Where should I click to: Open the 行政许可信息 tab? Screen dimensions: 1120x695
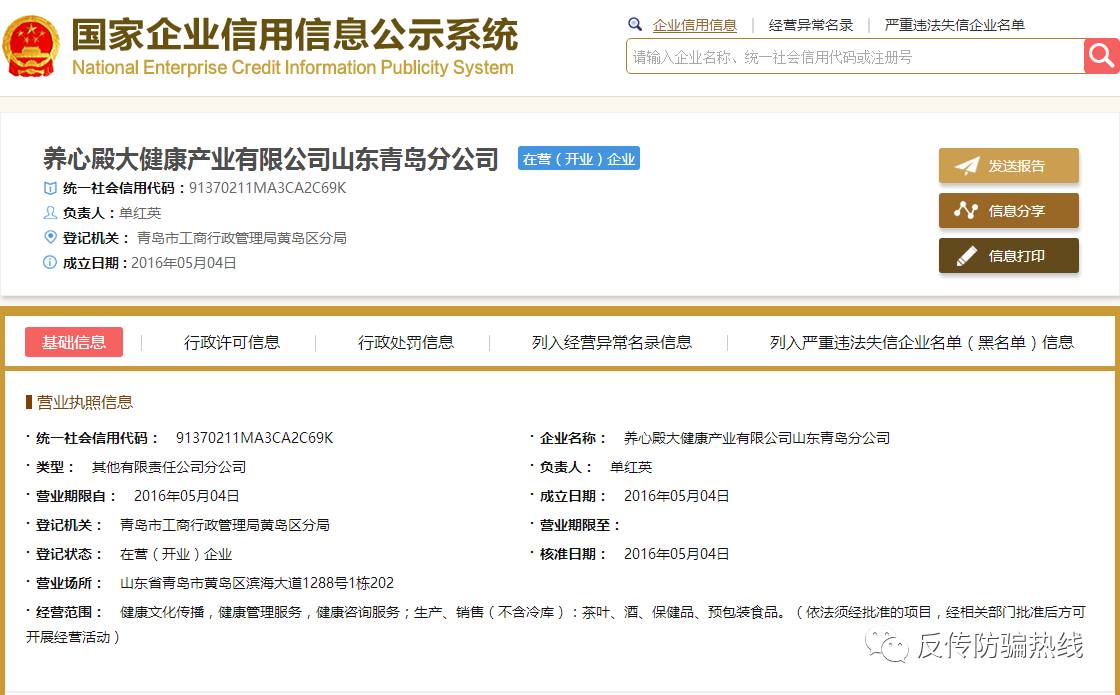pyautogui.click(x=231, y=342)
